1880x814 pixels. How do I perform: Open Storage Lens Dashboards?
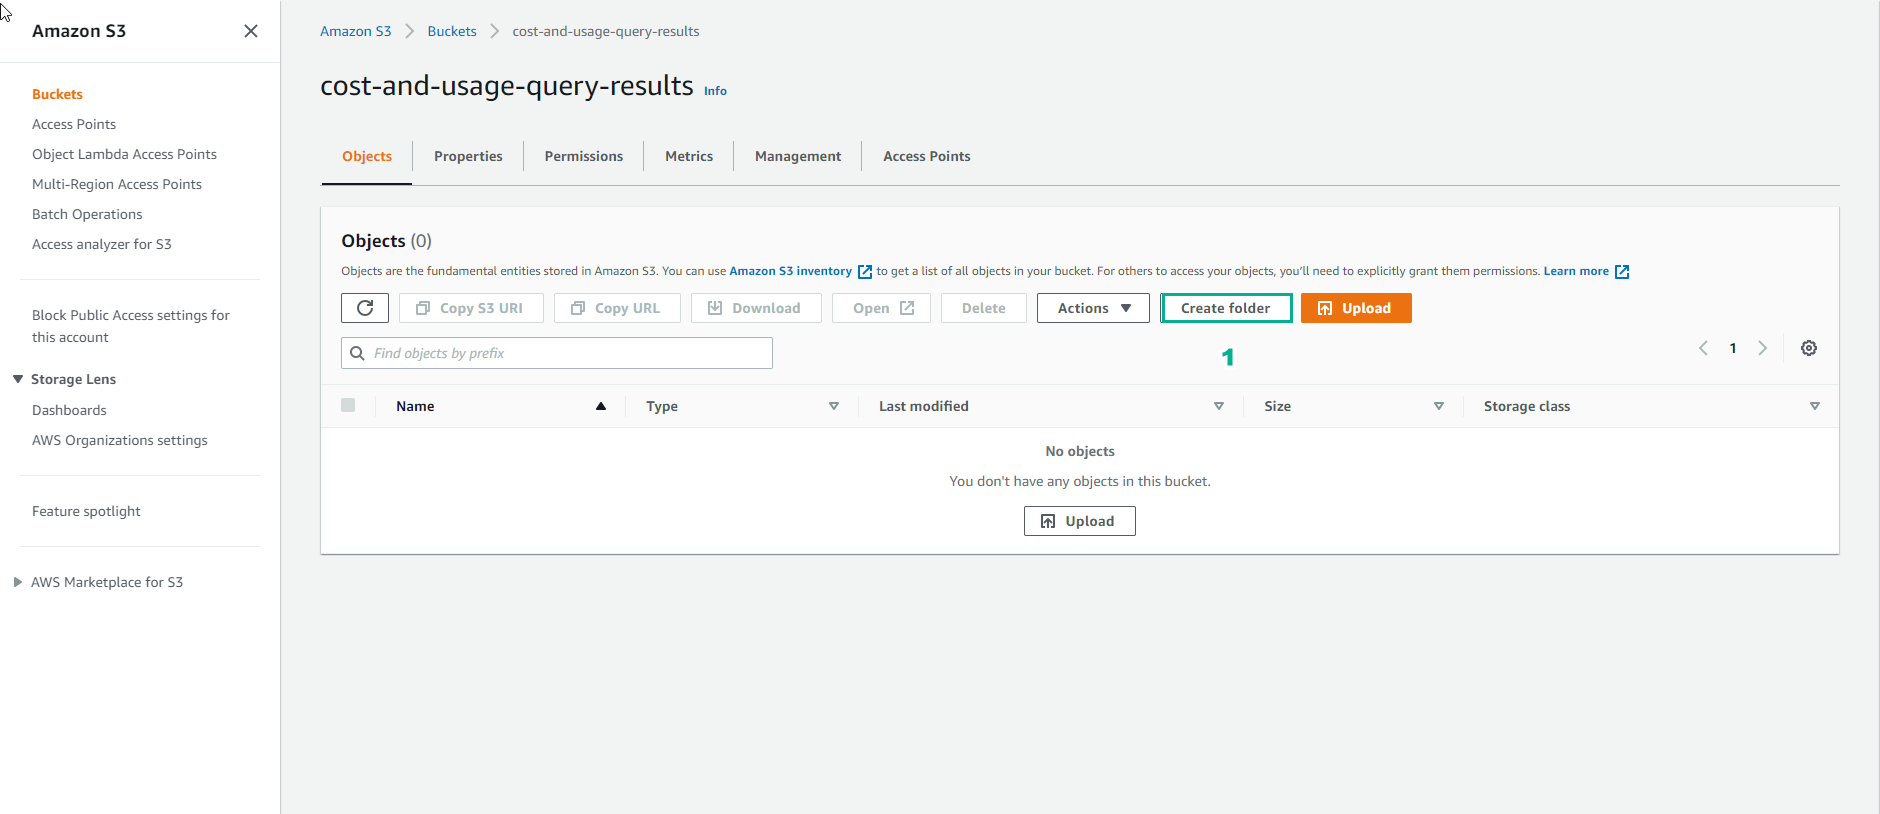(x=69, y=410)
